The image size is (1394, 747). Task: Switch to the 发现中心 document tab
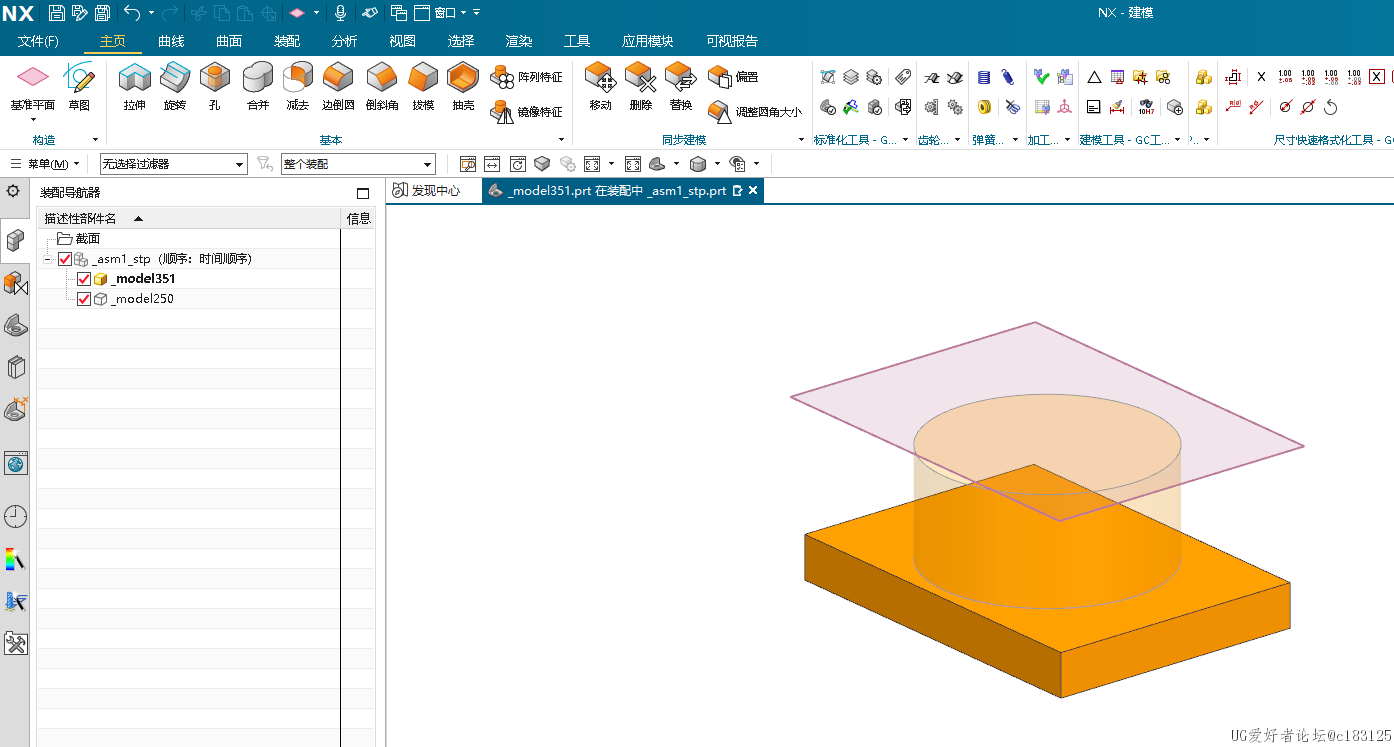(x=427, y=191)
